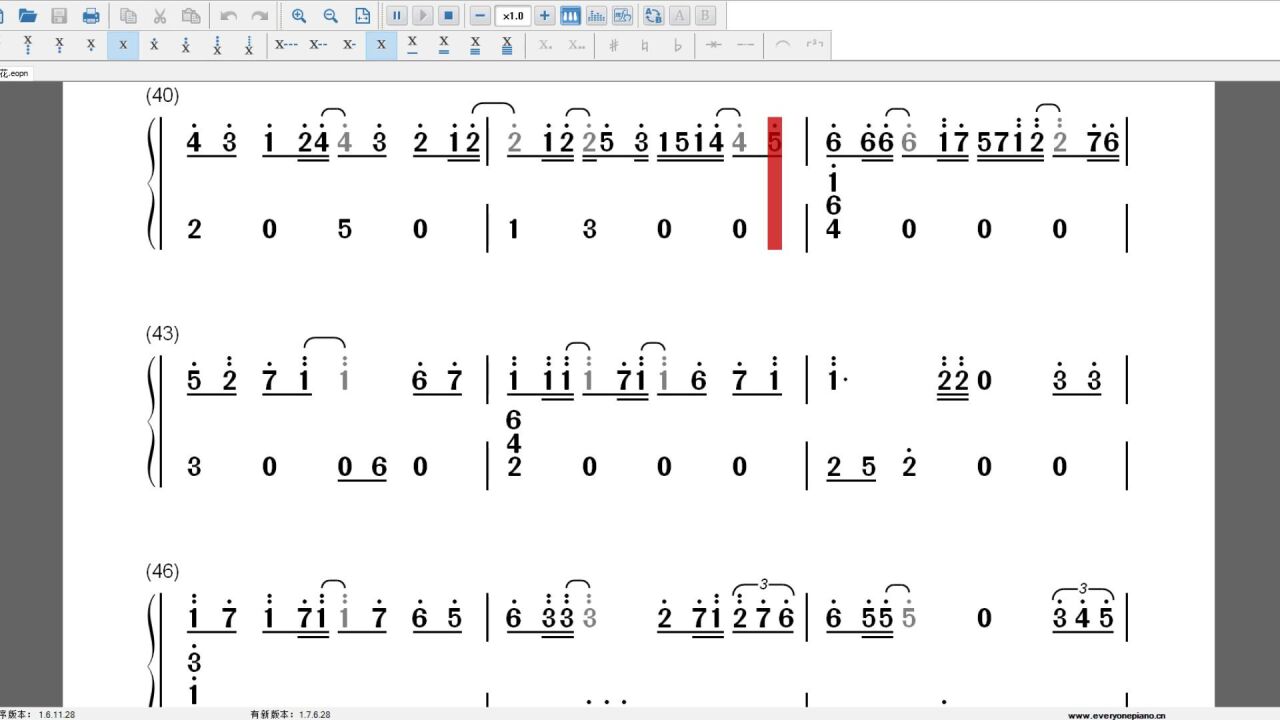Select the note with two dots below
This screenshot has width=1280, height=720.
tap(60, 45)
